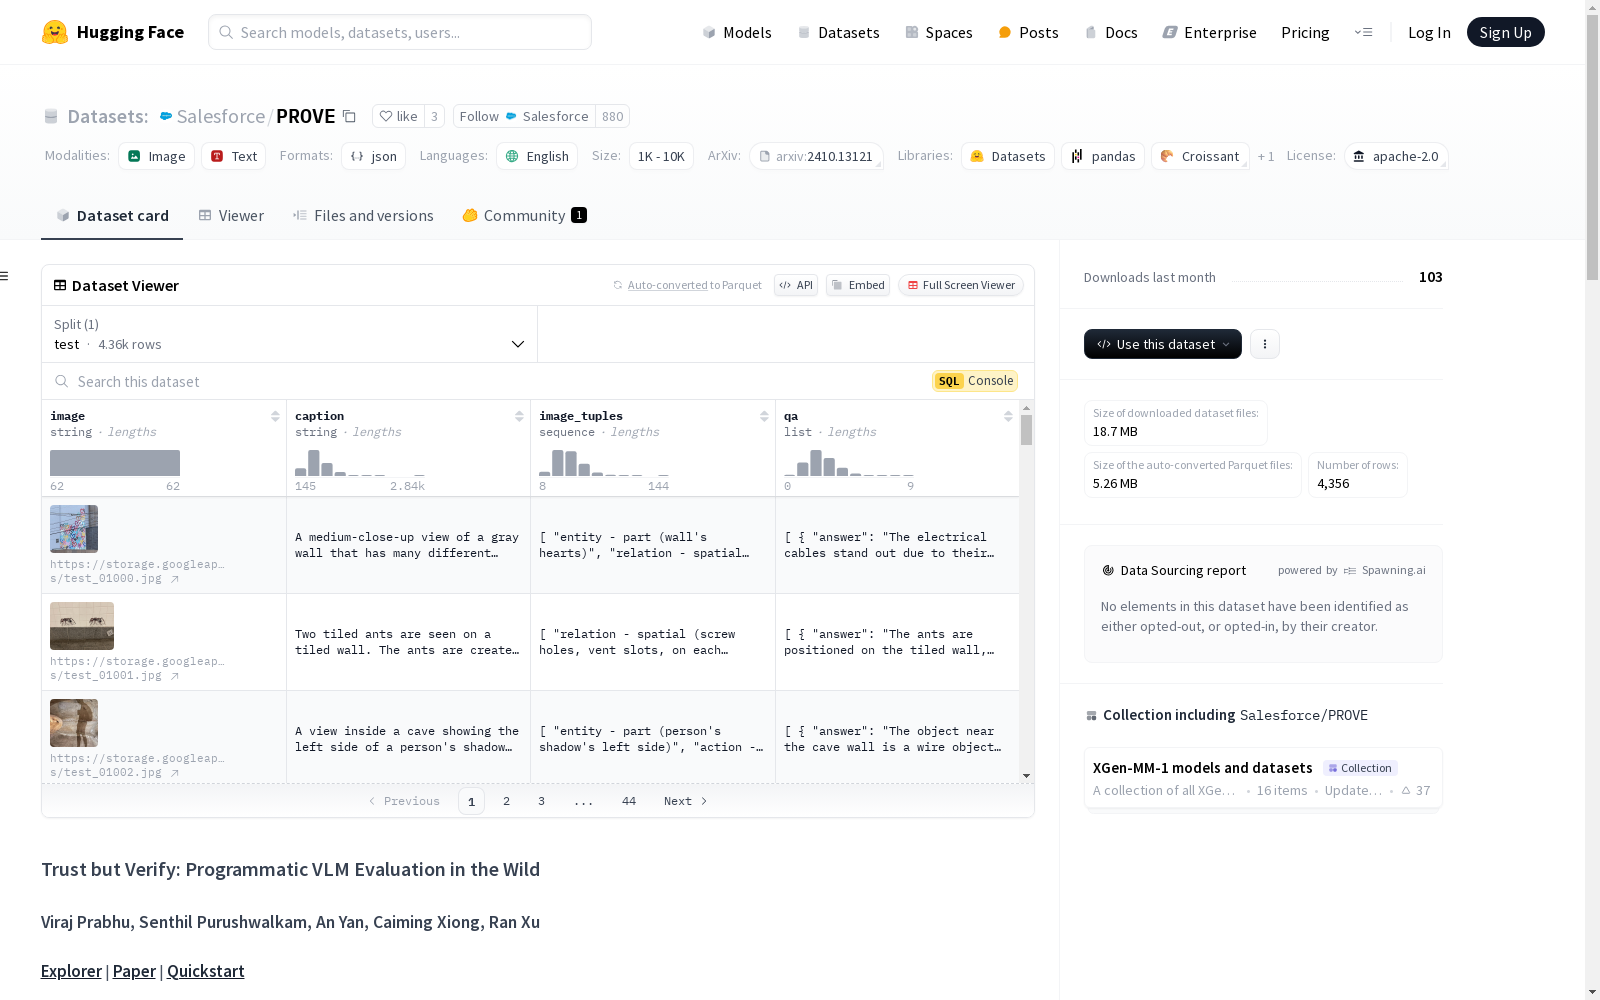
Task: Open the extra navigation menu icon beside Pricing
Action: click(x=1363, y=32)
